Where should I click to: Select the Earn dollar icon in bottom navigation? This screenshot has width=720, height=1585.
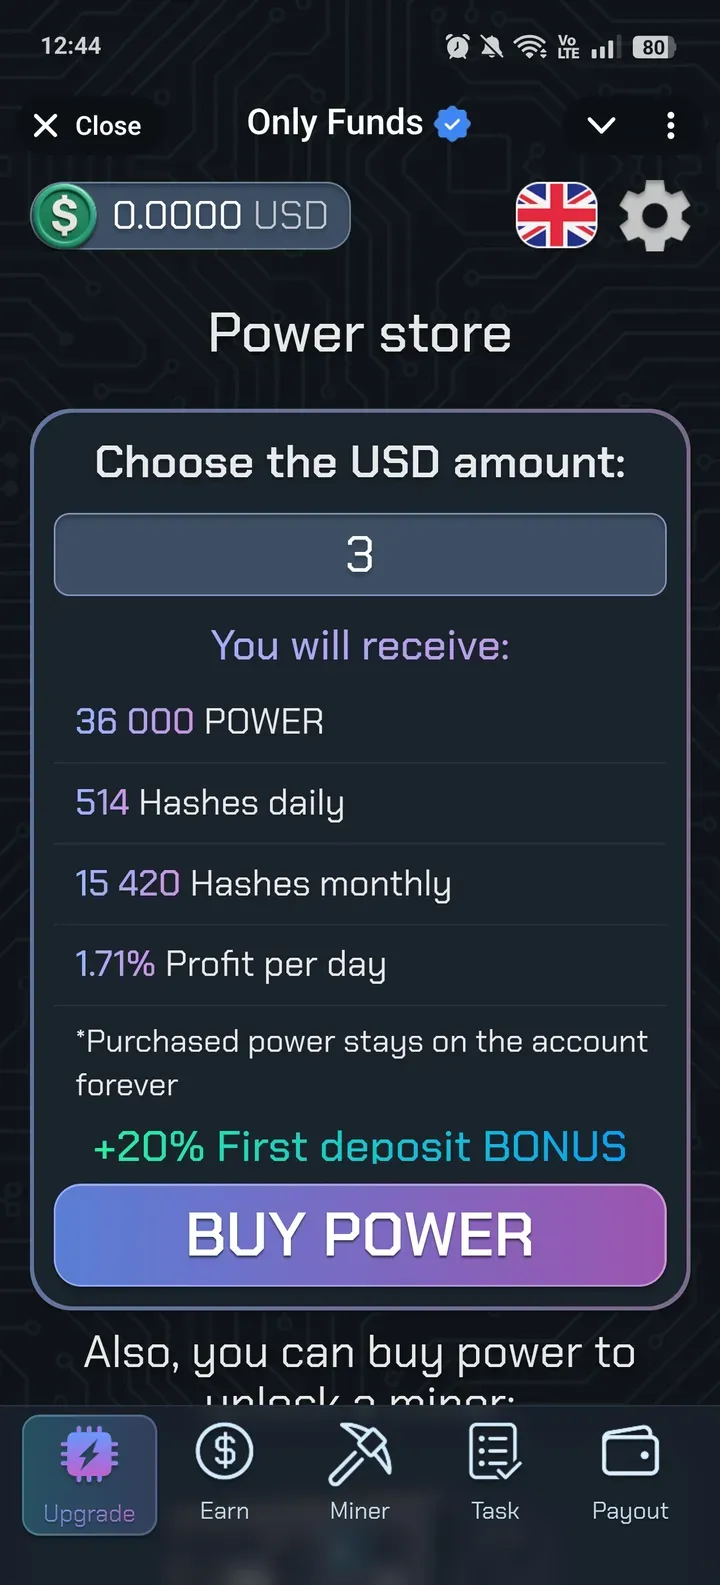coord(224,1450)
